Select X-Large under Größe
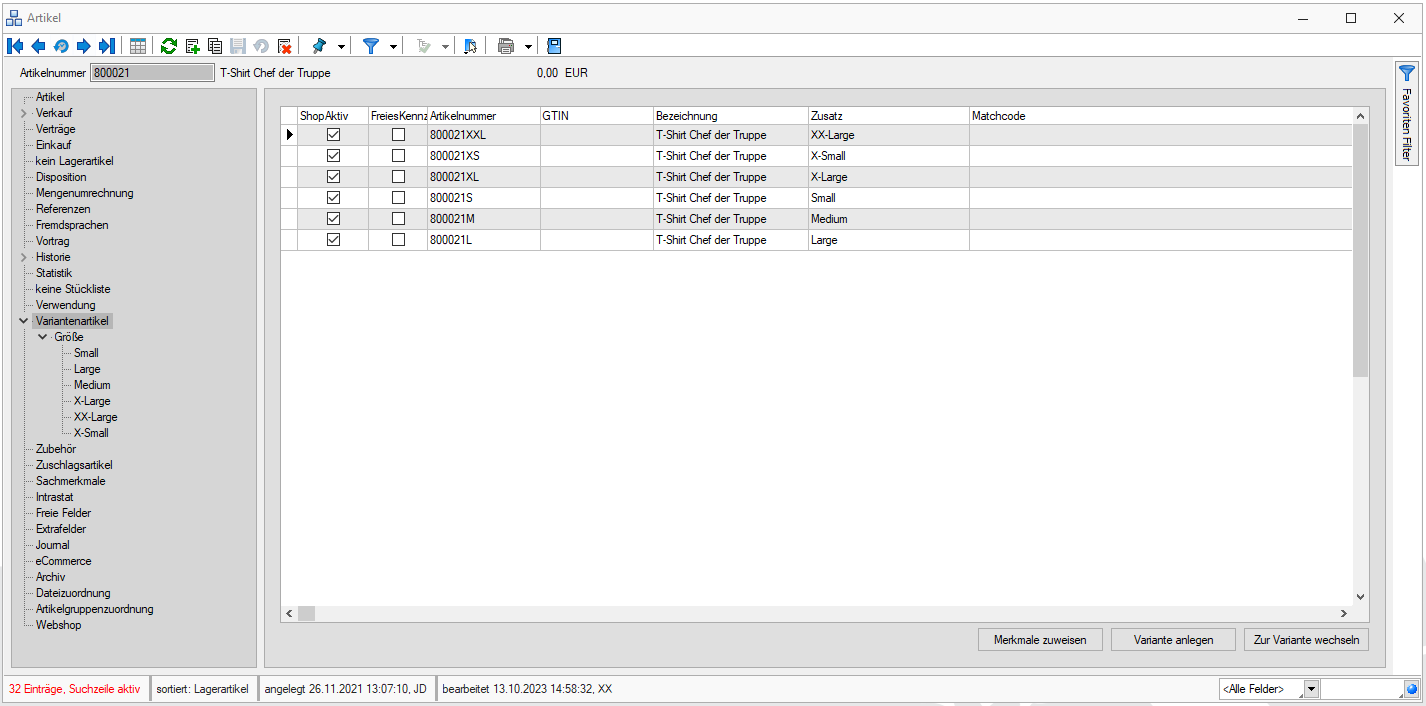 click(92, 401)
